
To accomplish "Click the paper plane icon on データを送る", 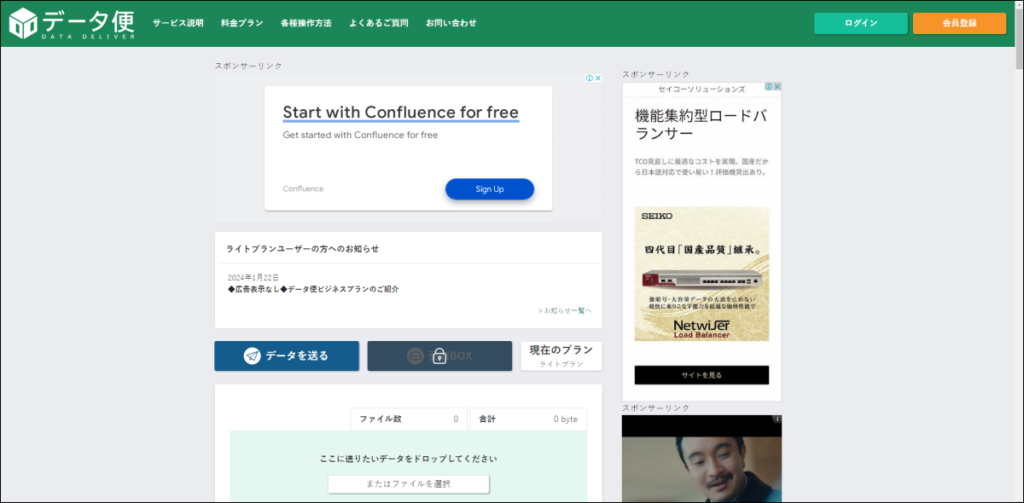I will [253, 356].
